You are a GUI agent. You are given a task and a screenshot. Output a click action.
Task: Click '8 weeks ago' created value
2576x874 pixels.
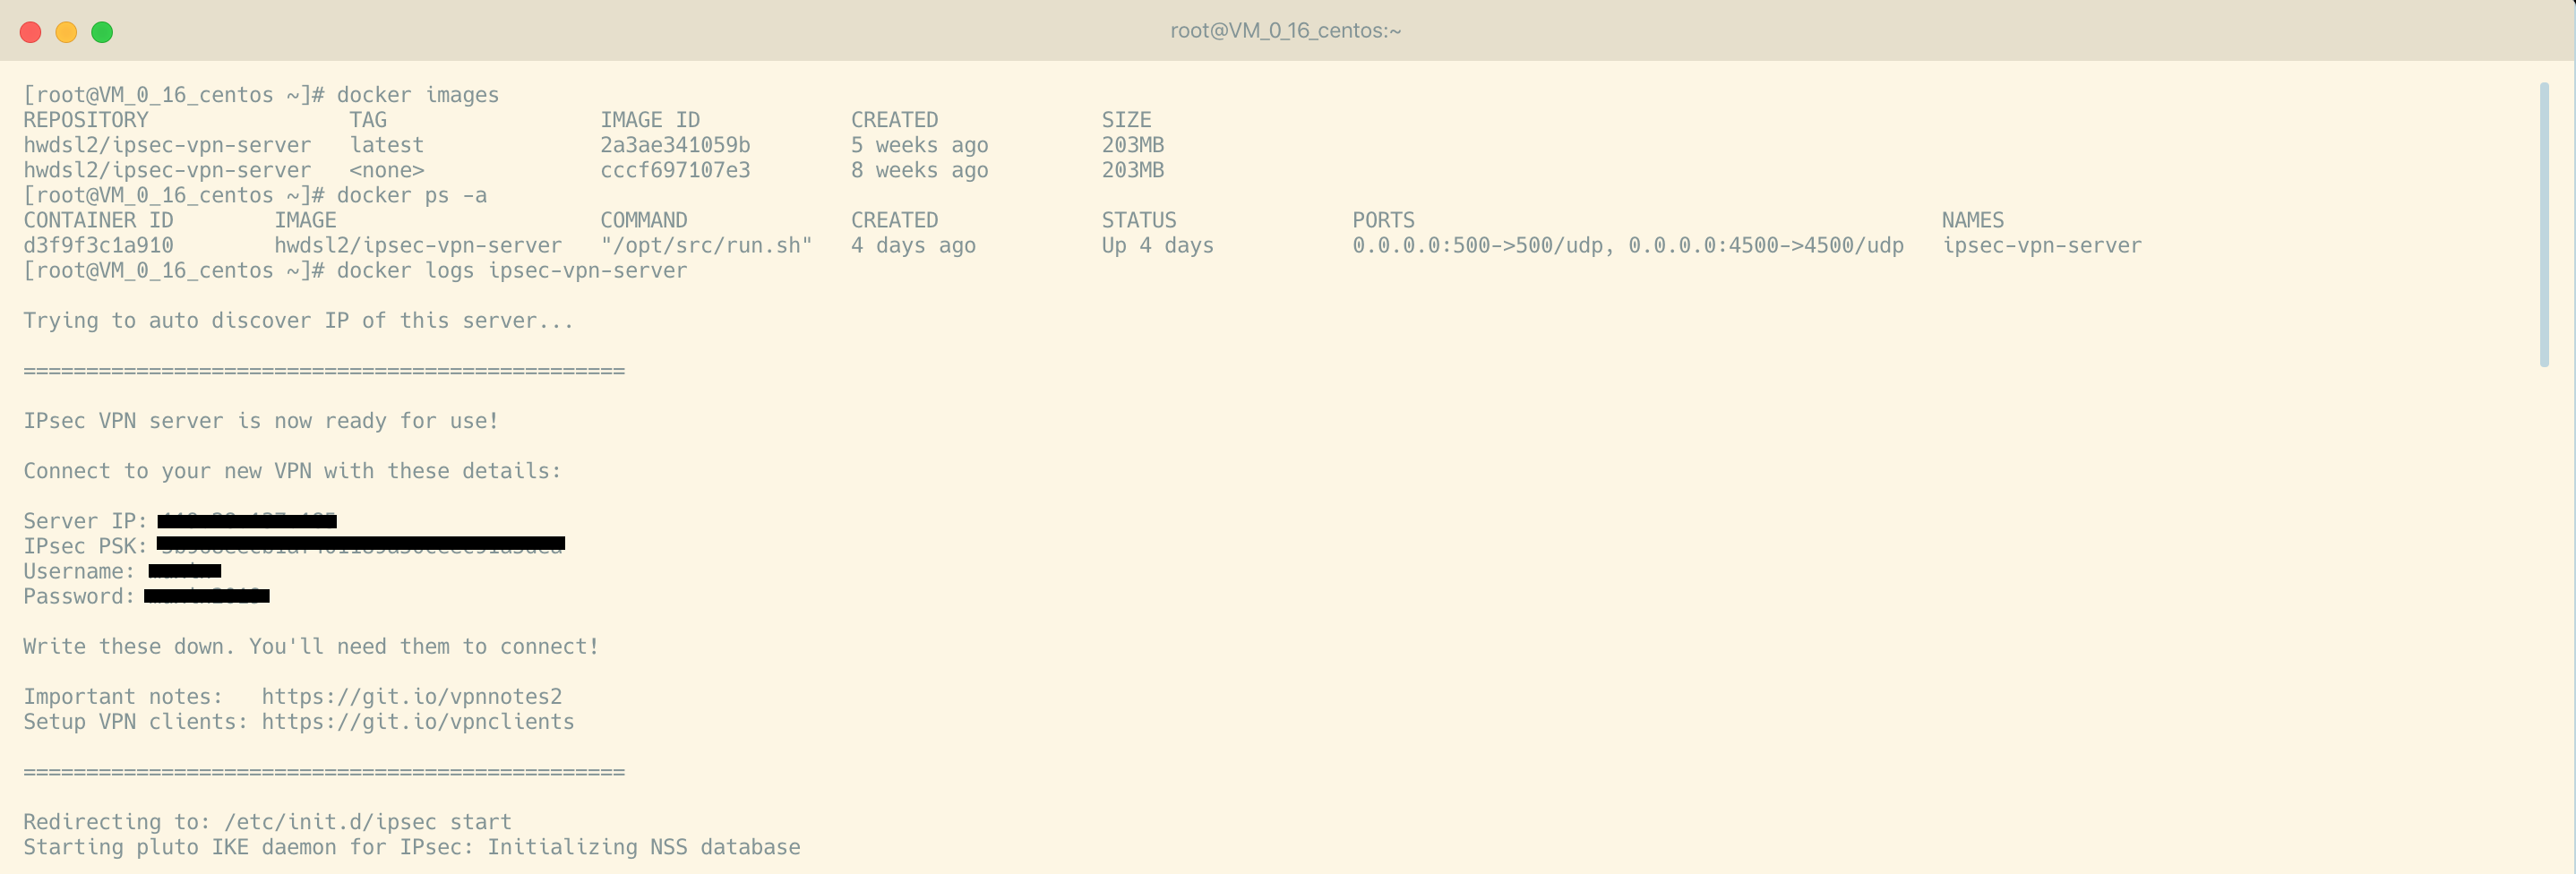[x=920, y=170]
